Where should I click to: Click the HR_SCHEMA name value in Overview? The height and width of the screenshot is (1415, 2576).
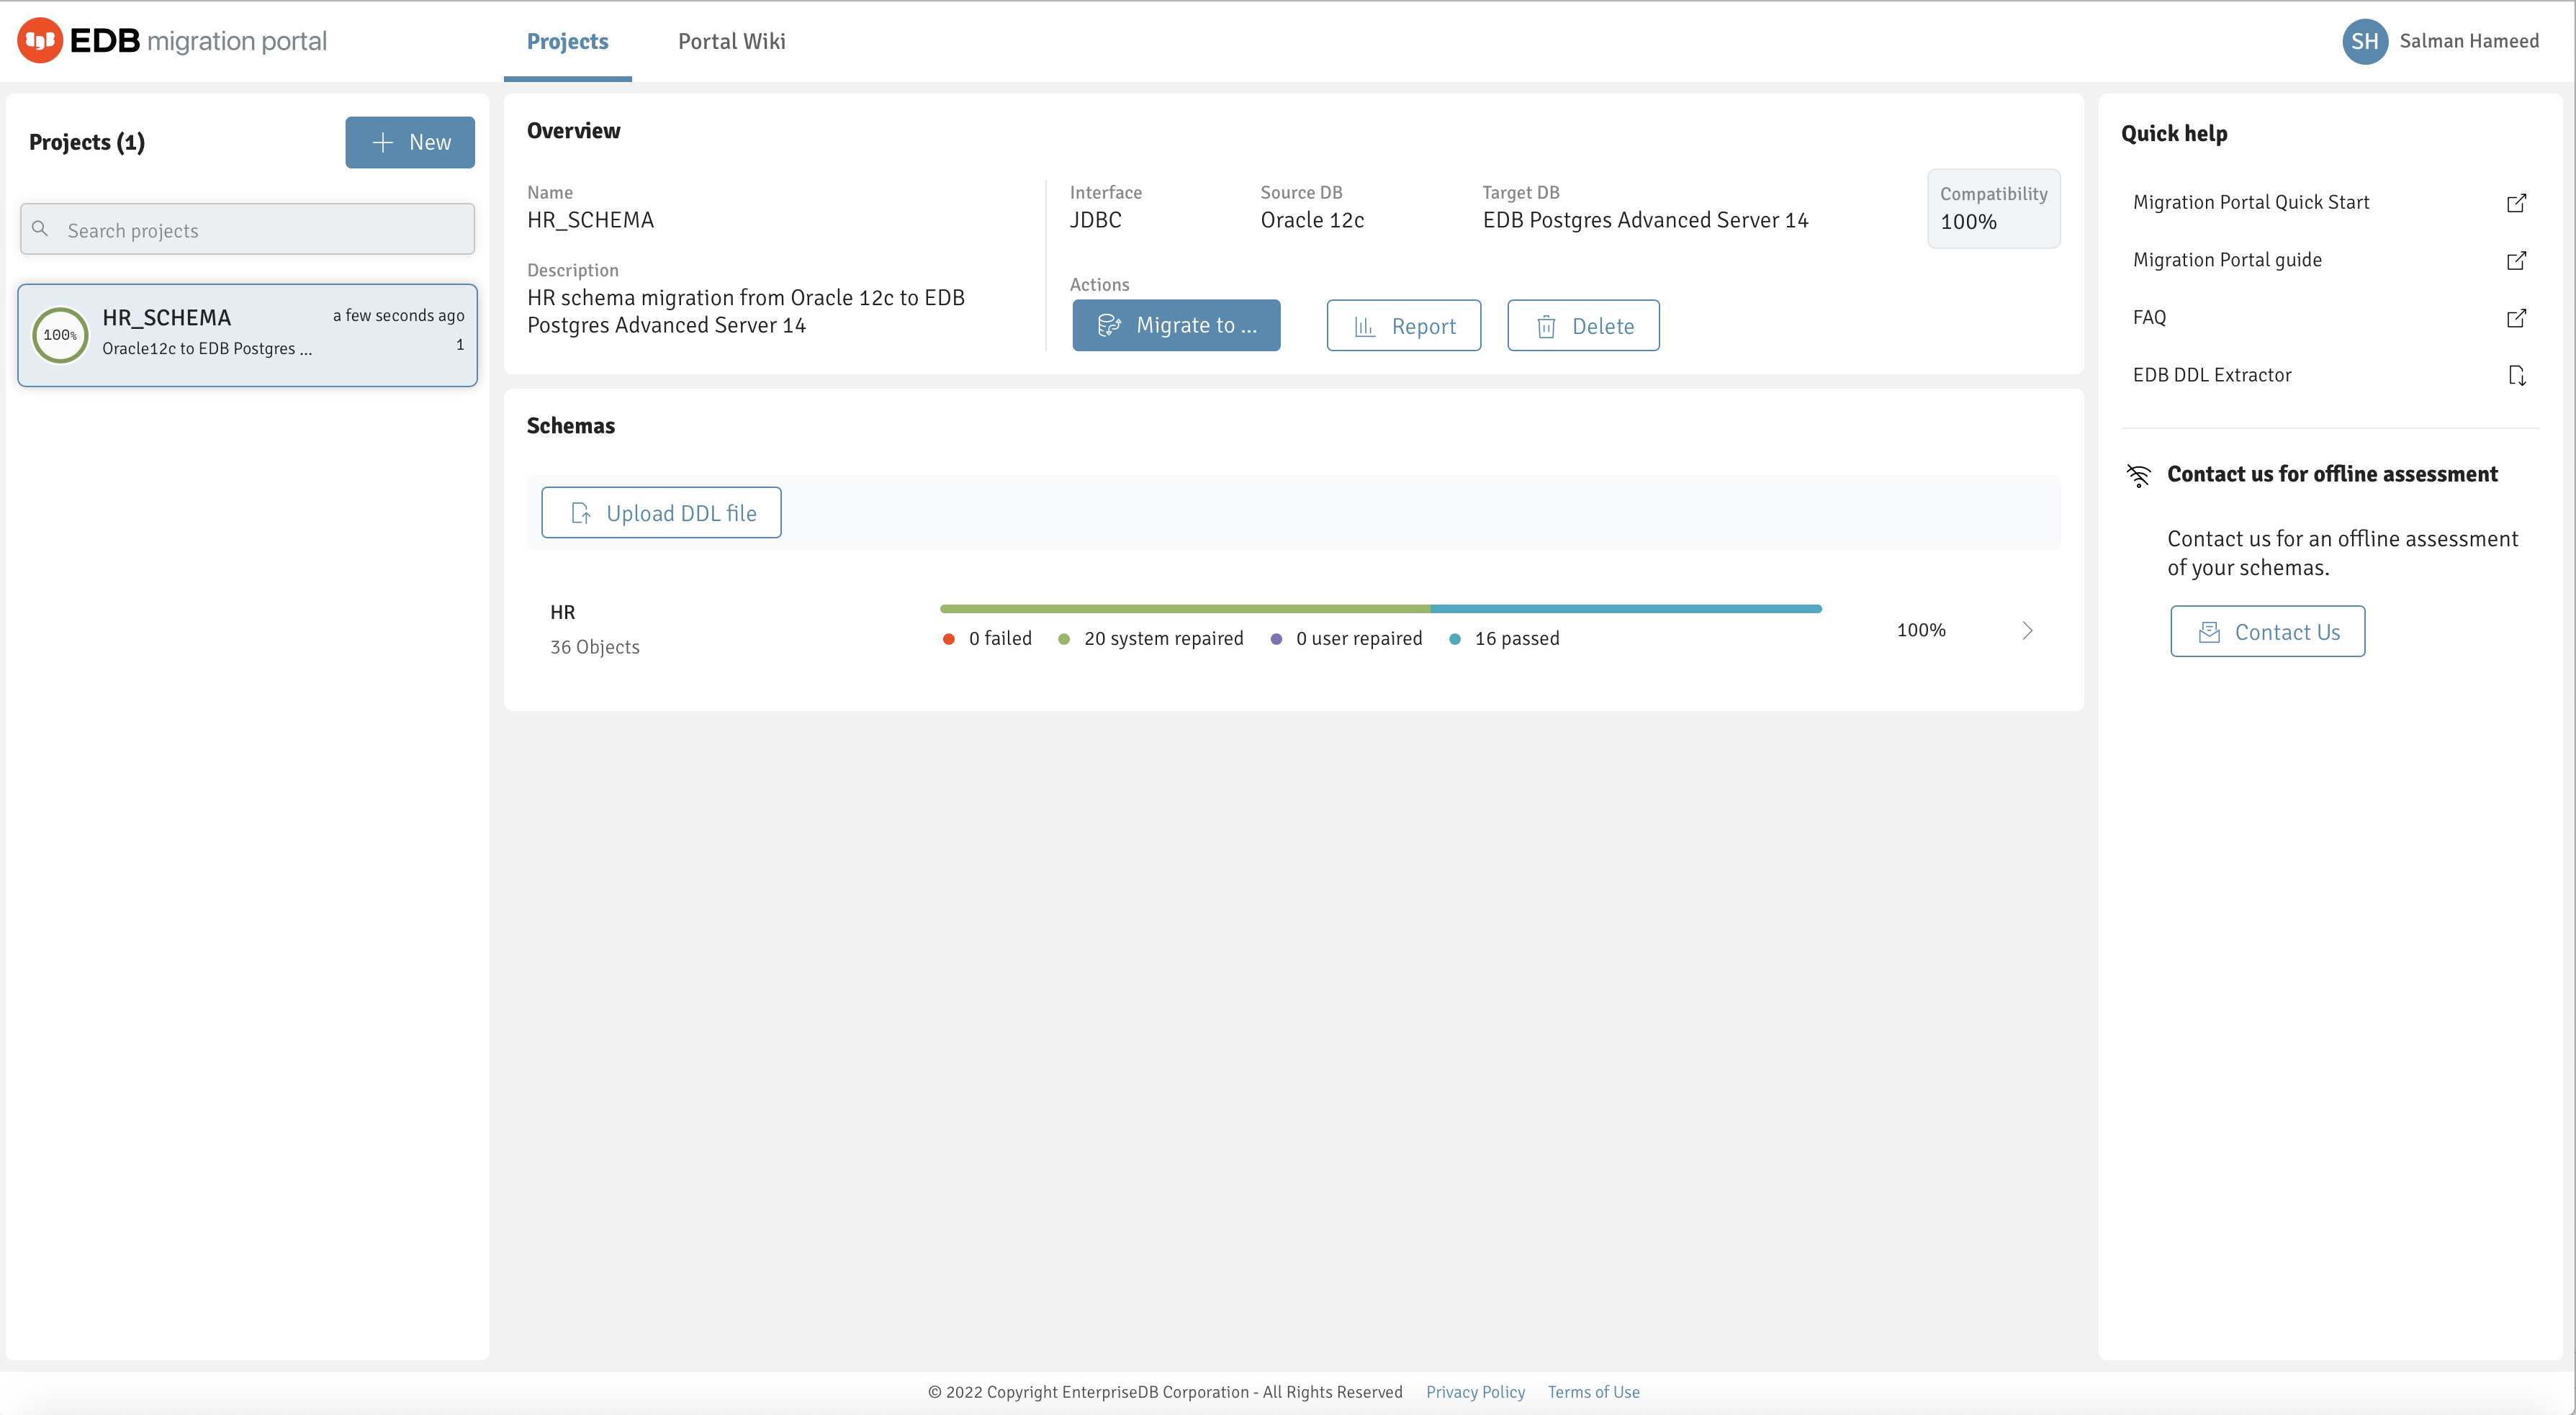coord(590,220)
